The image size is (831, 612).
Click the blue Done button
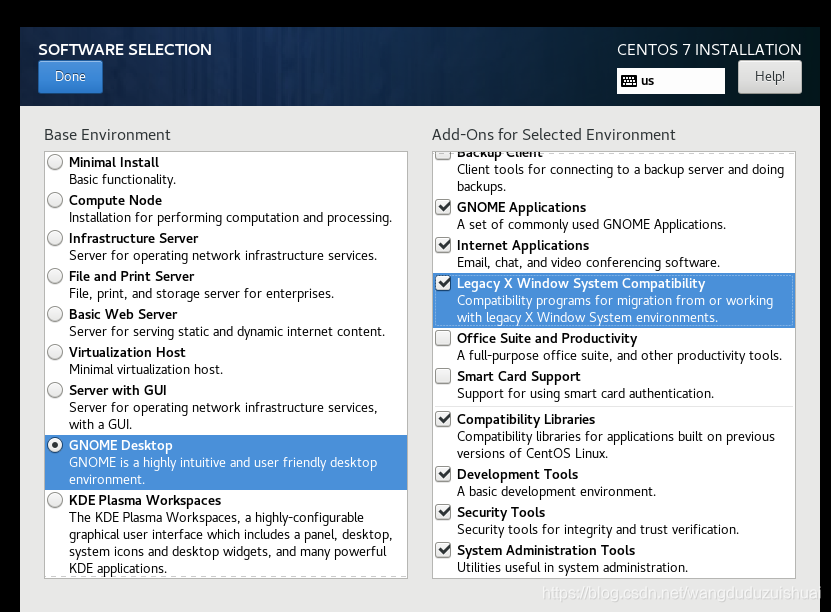pyautogui.click(x=70, y=77)
